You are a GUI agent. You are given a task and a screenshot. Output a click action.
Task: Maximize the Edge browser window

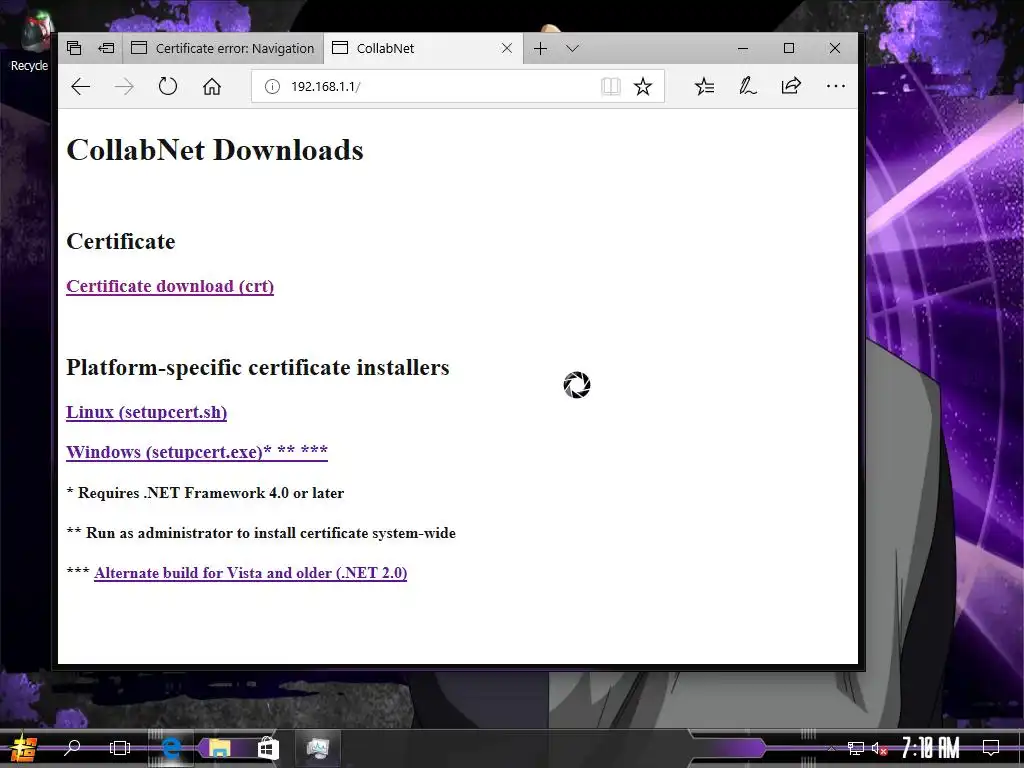789,48
